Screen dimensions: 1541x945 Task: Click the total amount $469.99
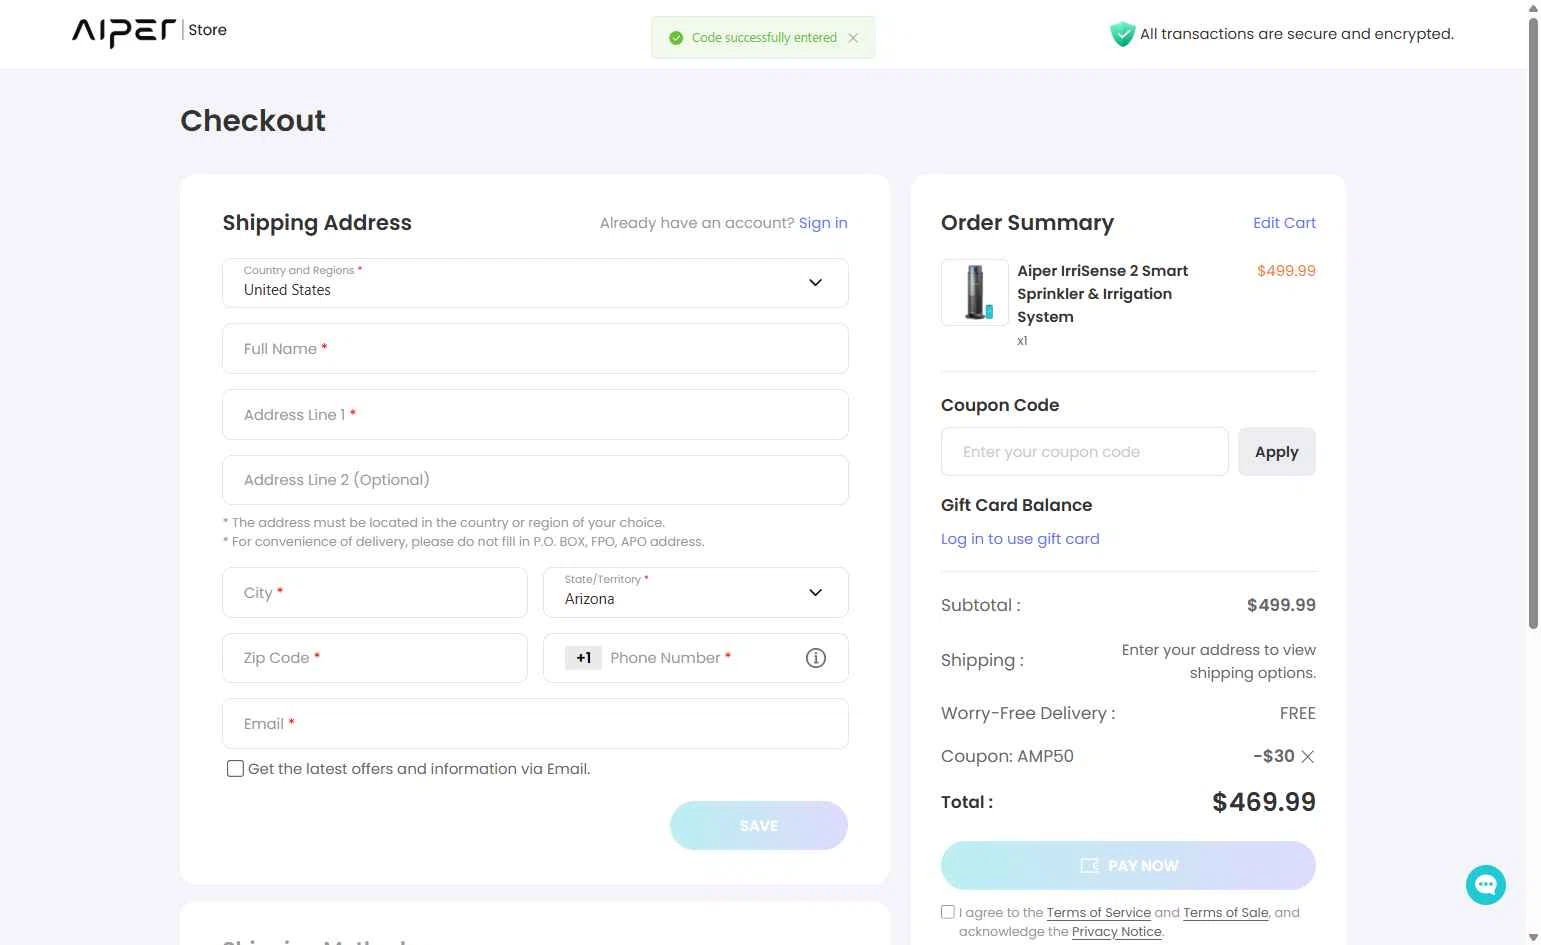pos(1264,802)
